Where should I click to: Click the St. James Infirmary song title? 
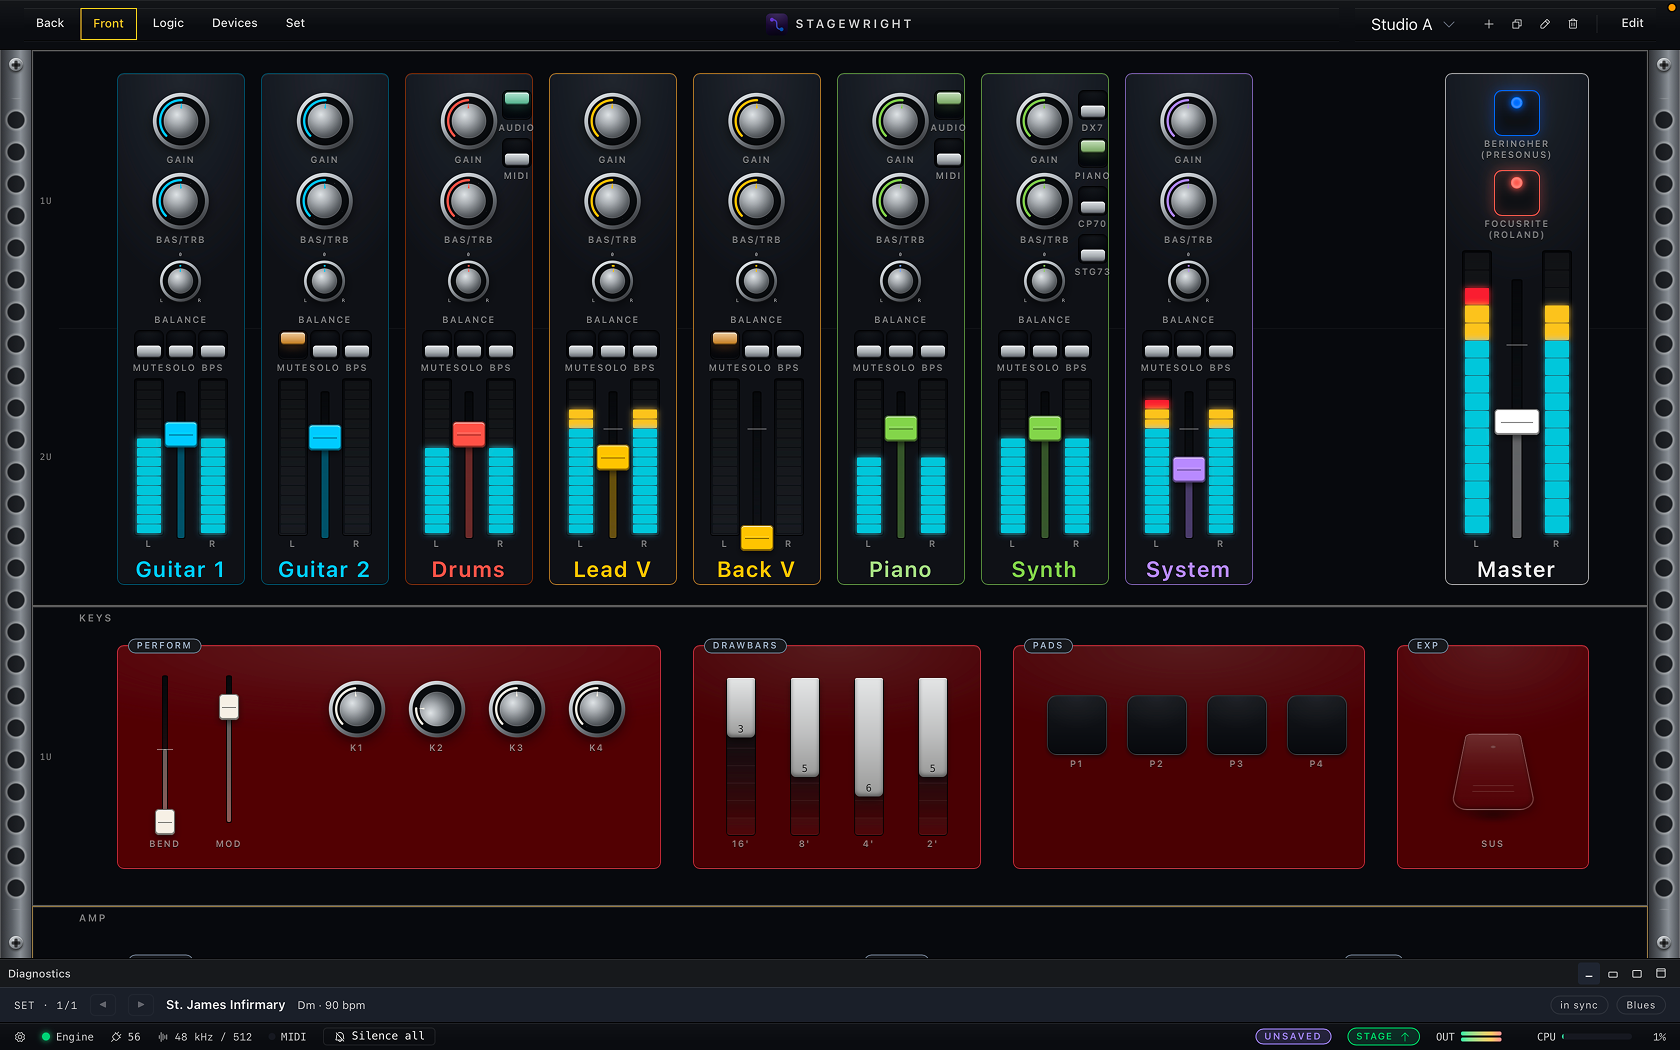click(x=225, y=1005)
